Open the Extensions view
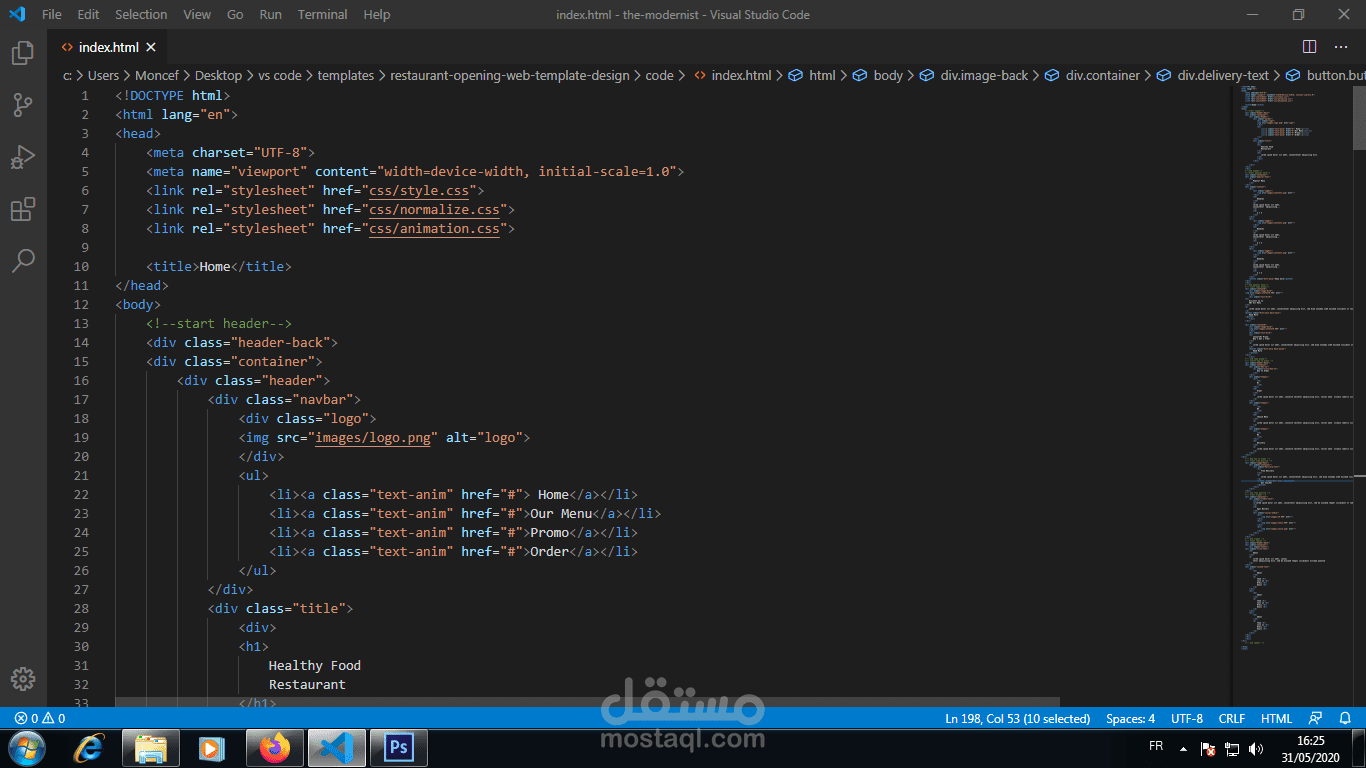Screen dimensions: 1366x768 23,209
